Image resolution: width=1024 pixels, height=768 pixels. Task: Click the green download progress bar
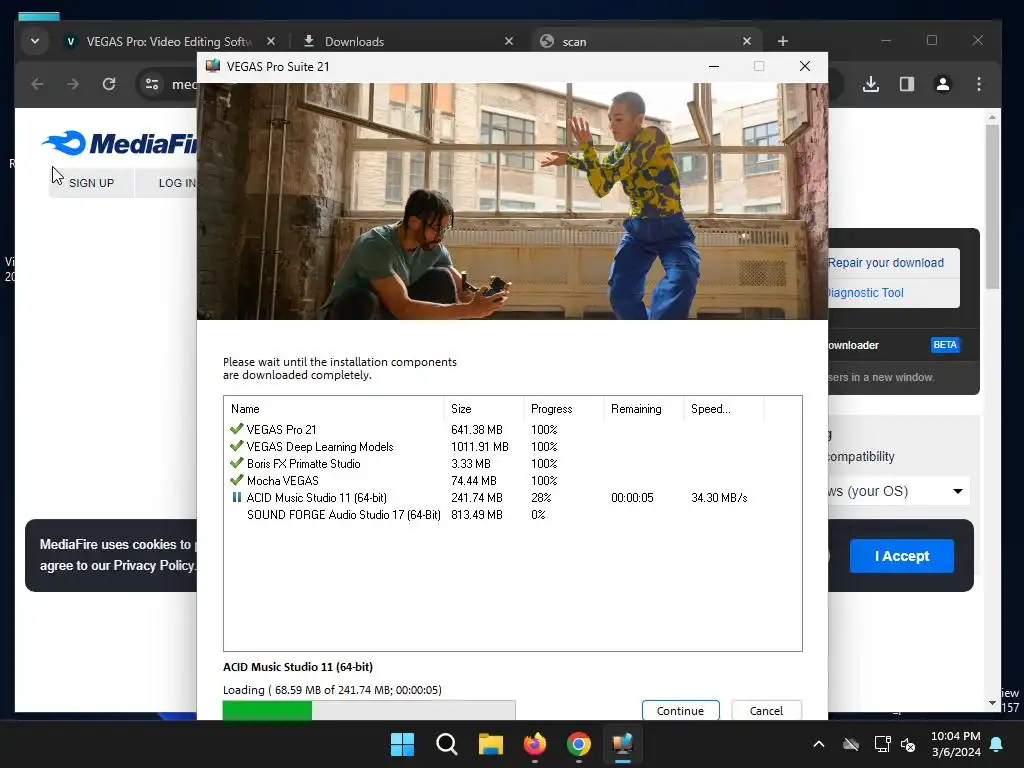pos(267,710)
